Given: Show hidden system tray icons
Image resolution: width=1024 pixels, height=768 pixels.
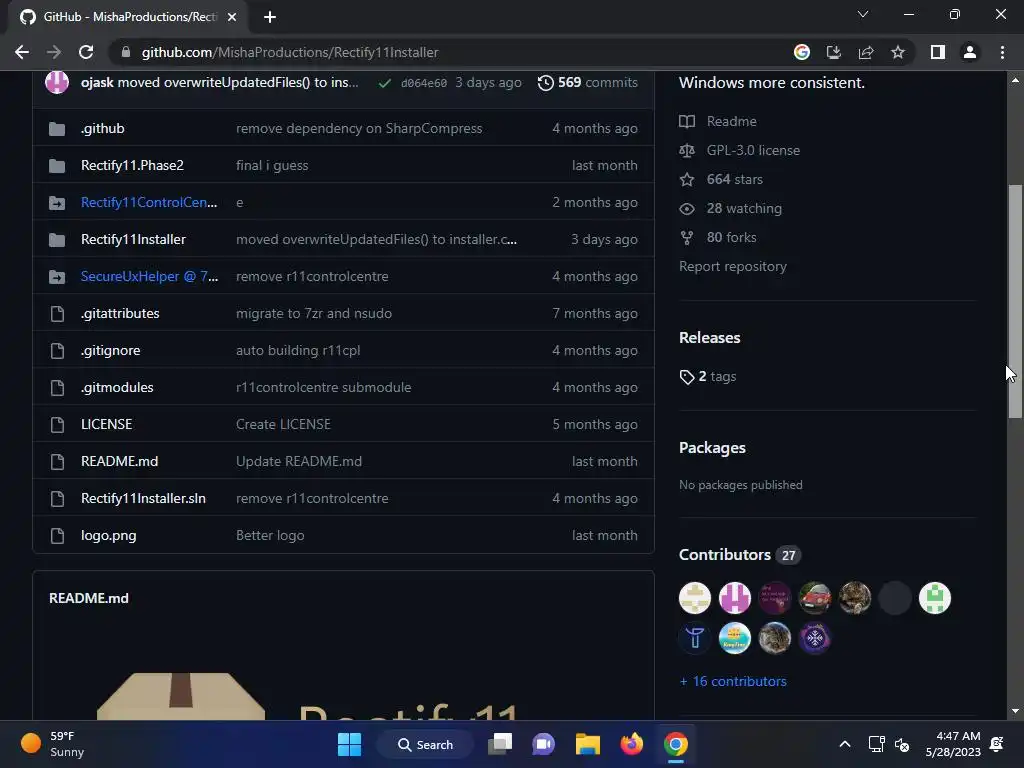Looking at the screenshot, I should [844, 744].
